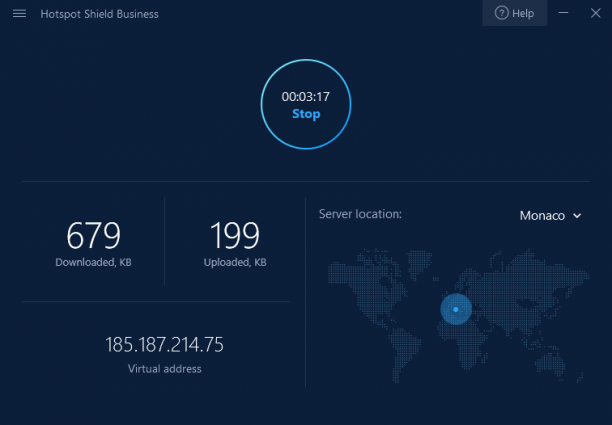Click the 199 uploaded value

pos(235,235)
